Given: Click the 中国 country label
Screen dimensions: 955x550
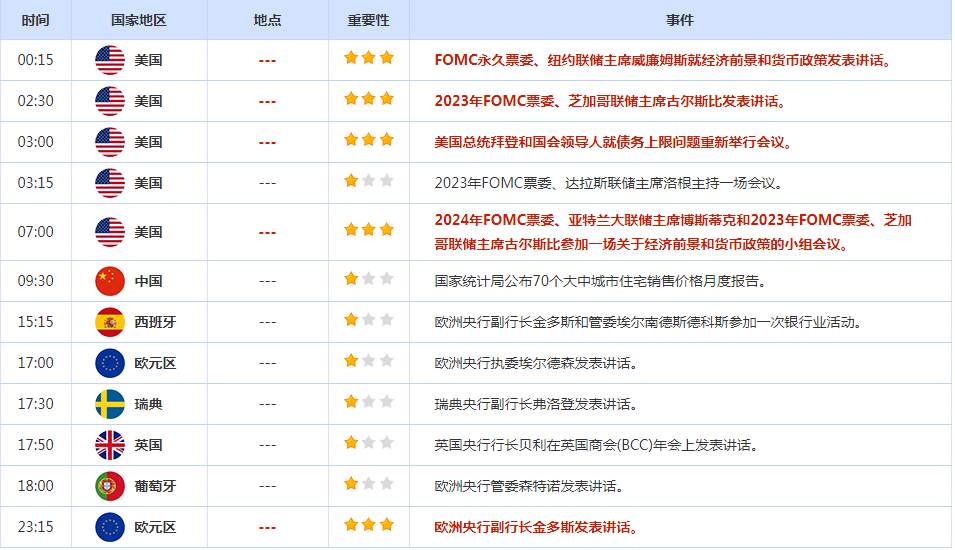Looking at the screenshot, I should [148, 281].
